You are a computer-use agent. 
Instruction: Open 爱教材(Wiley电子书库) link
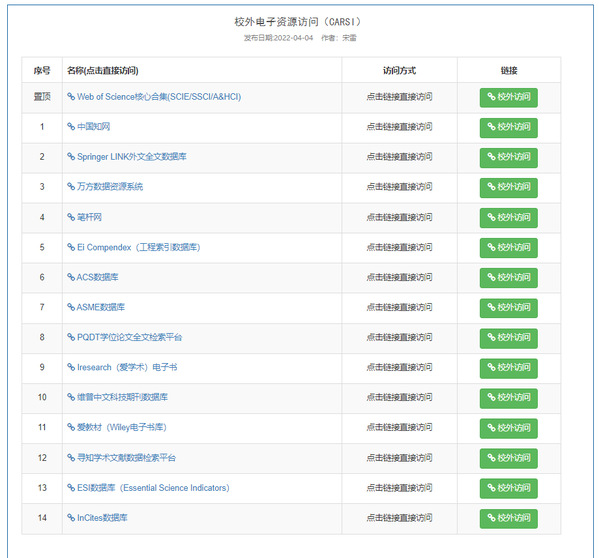click(117, 427)
